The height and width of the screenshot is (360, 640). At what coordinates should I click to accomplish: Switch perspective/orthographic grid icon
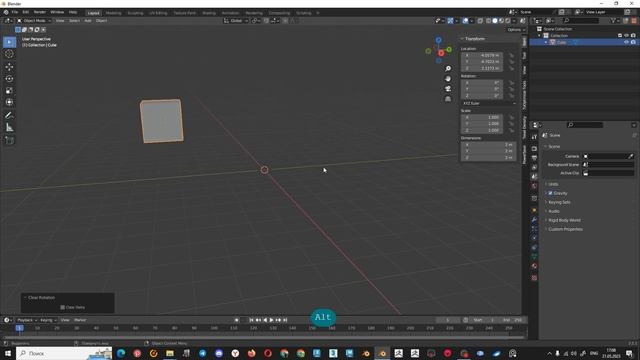tap(448, 99)
